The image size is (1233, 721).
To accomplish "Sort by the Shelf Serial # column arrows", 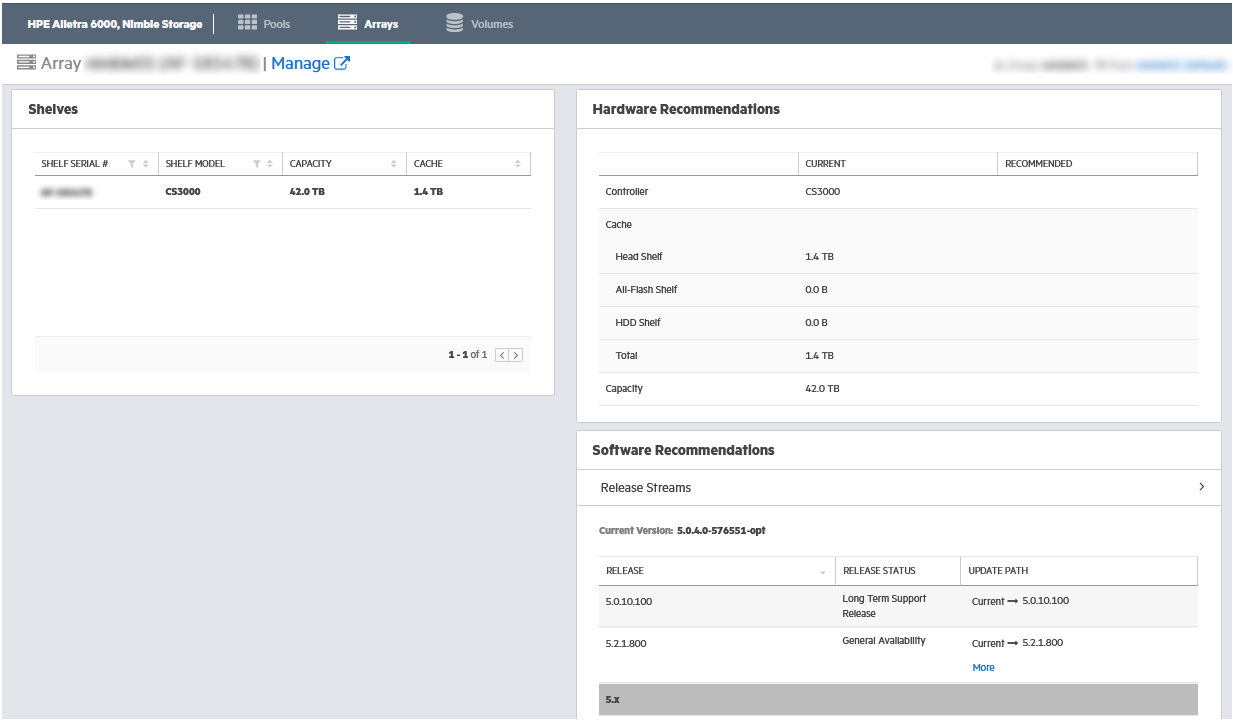I will [x=146, y=164].
